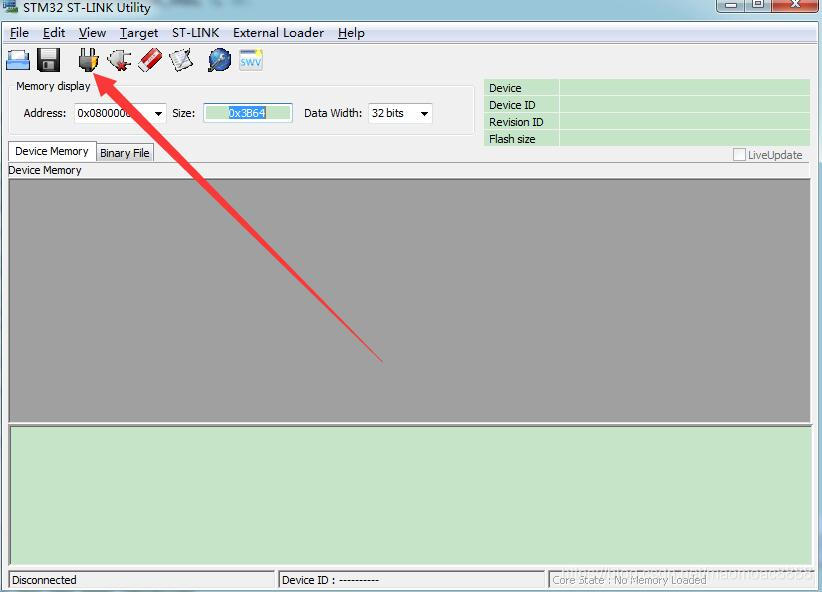
Task: Click the Device ID row in device panel
Action: pyautogui.click(x=517, y=104)
